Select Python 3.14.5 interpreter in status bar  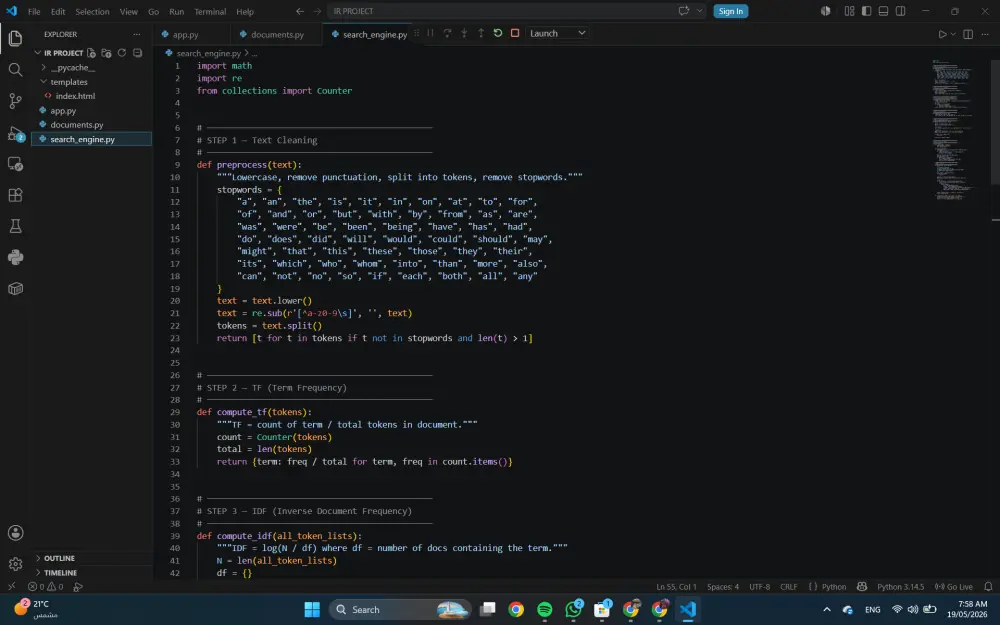click(x=900, y=587)
